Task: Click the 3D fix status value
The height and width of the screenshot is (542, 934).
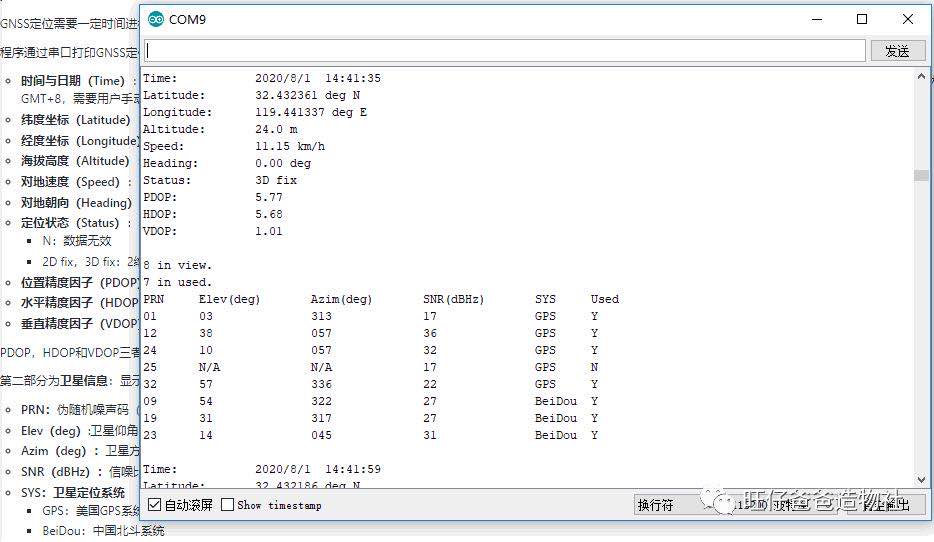Action: (x=276, y=180)
